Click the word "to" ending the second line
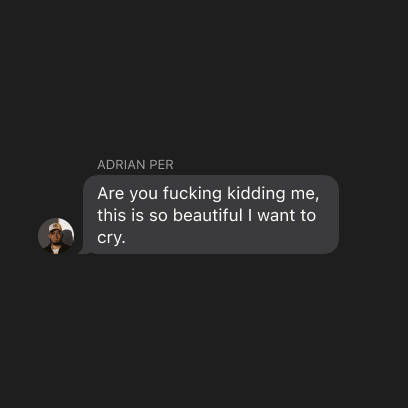The width and height of the screenshot is (408, 408). coord(308,215)
